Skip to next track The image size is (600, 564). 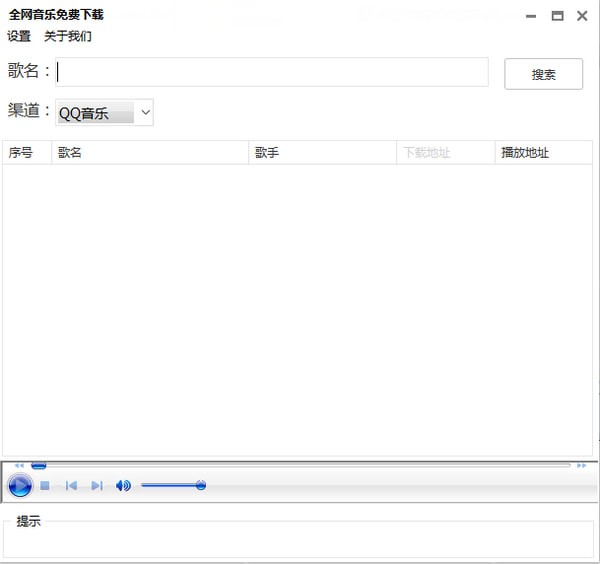pyautogui.click(x=97, y=486)
